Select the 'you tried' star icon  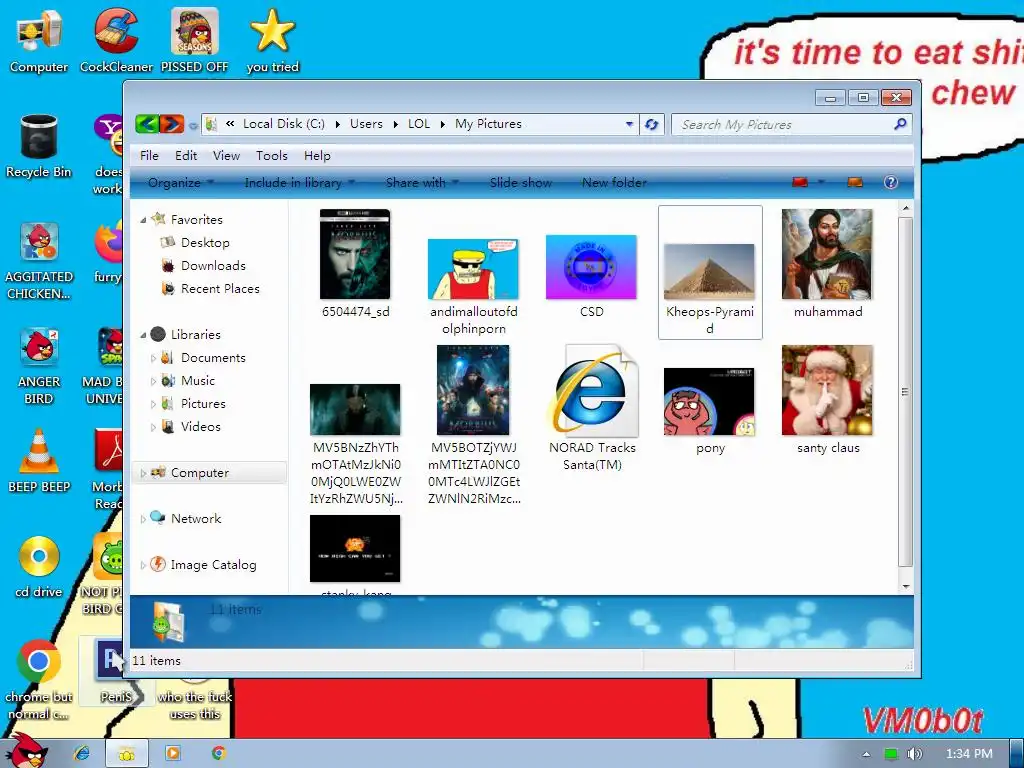pos(272,41)
